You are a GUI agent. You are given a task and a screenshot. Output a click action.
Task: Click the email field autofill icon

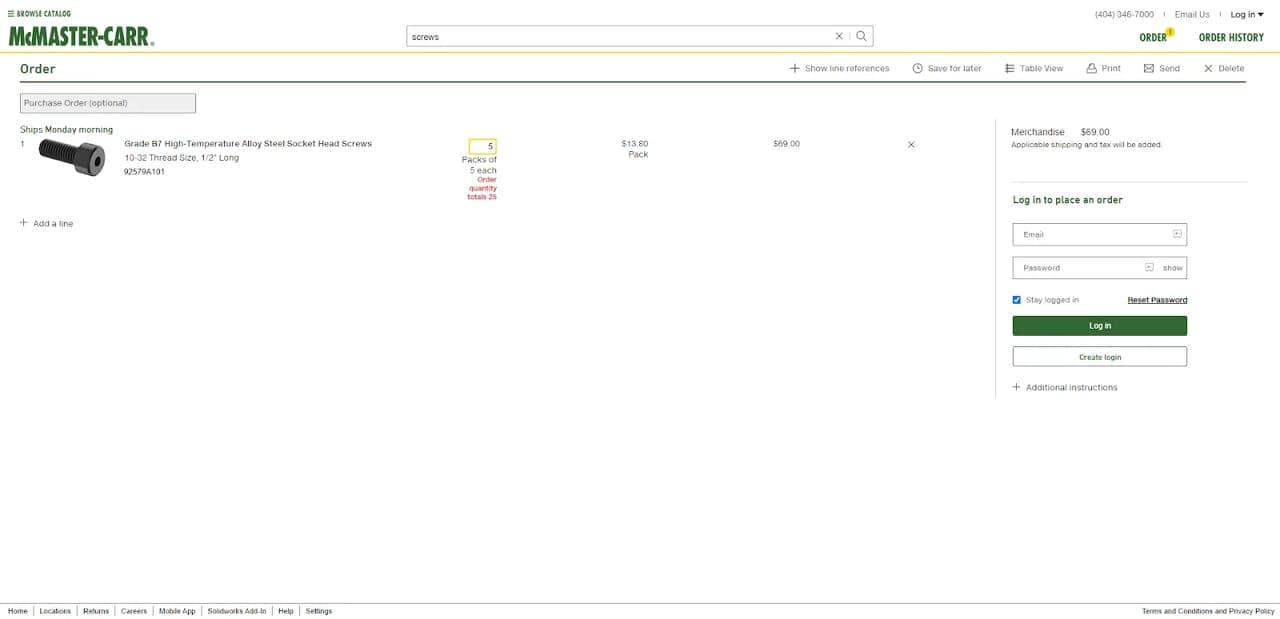(x=1177, y=234)
